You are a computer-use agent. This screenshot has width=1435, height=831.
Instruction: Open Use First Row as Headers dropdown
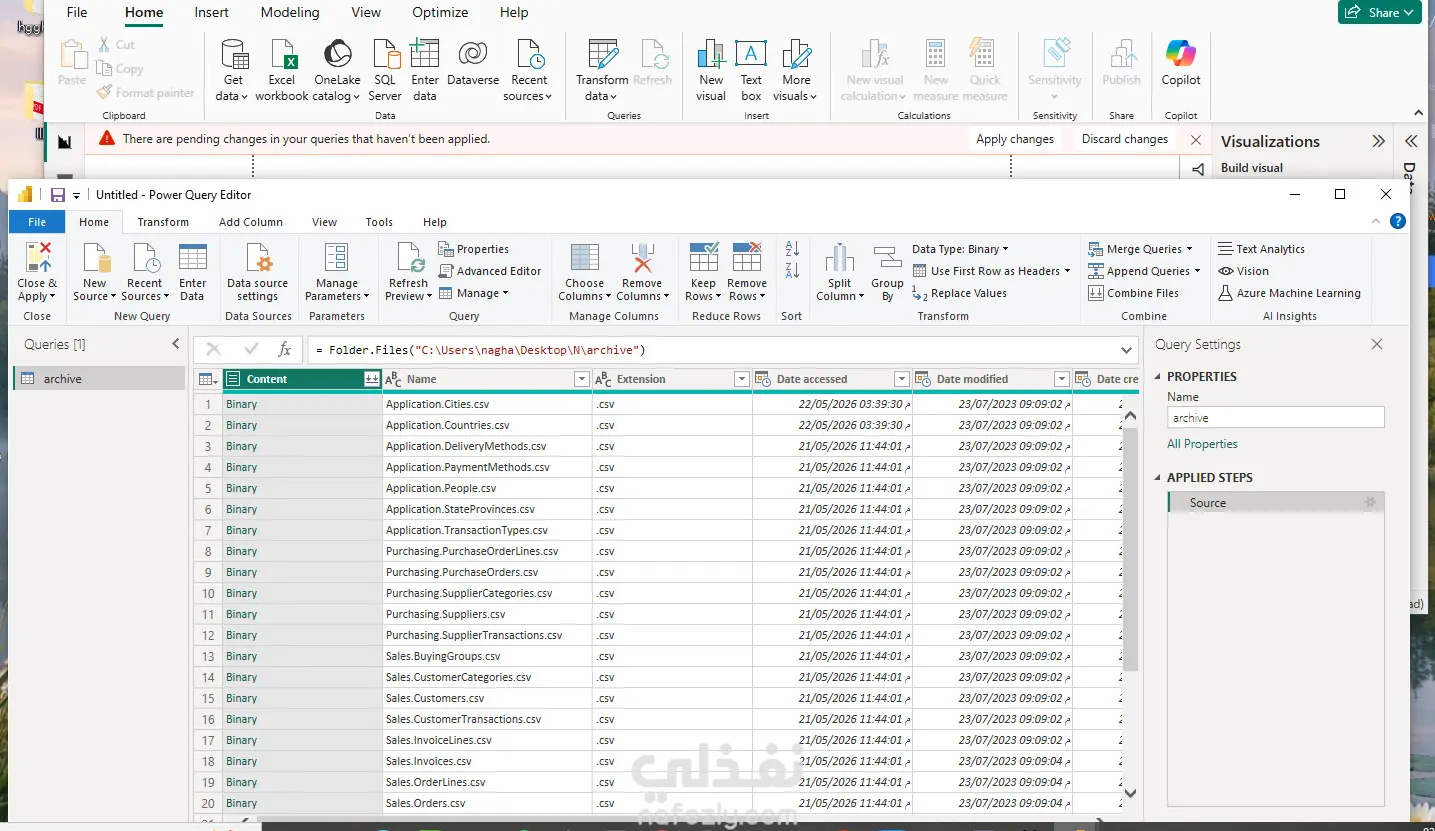[x=991, y=271]
